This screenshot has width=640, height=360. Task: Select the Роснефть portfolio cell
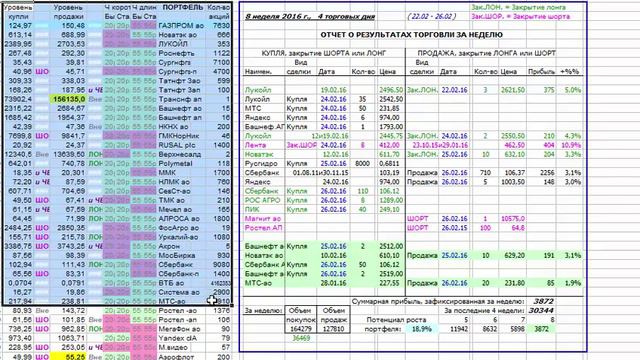[x=176, y=53]
